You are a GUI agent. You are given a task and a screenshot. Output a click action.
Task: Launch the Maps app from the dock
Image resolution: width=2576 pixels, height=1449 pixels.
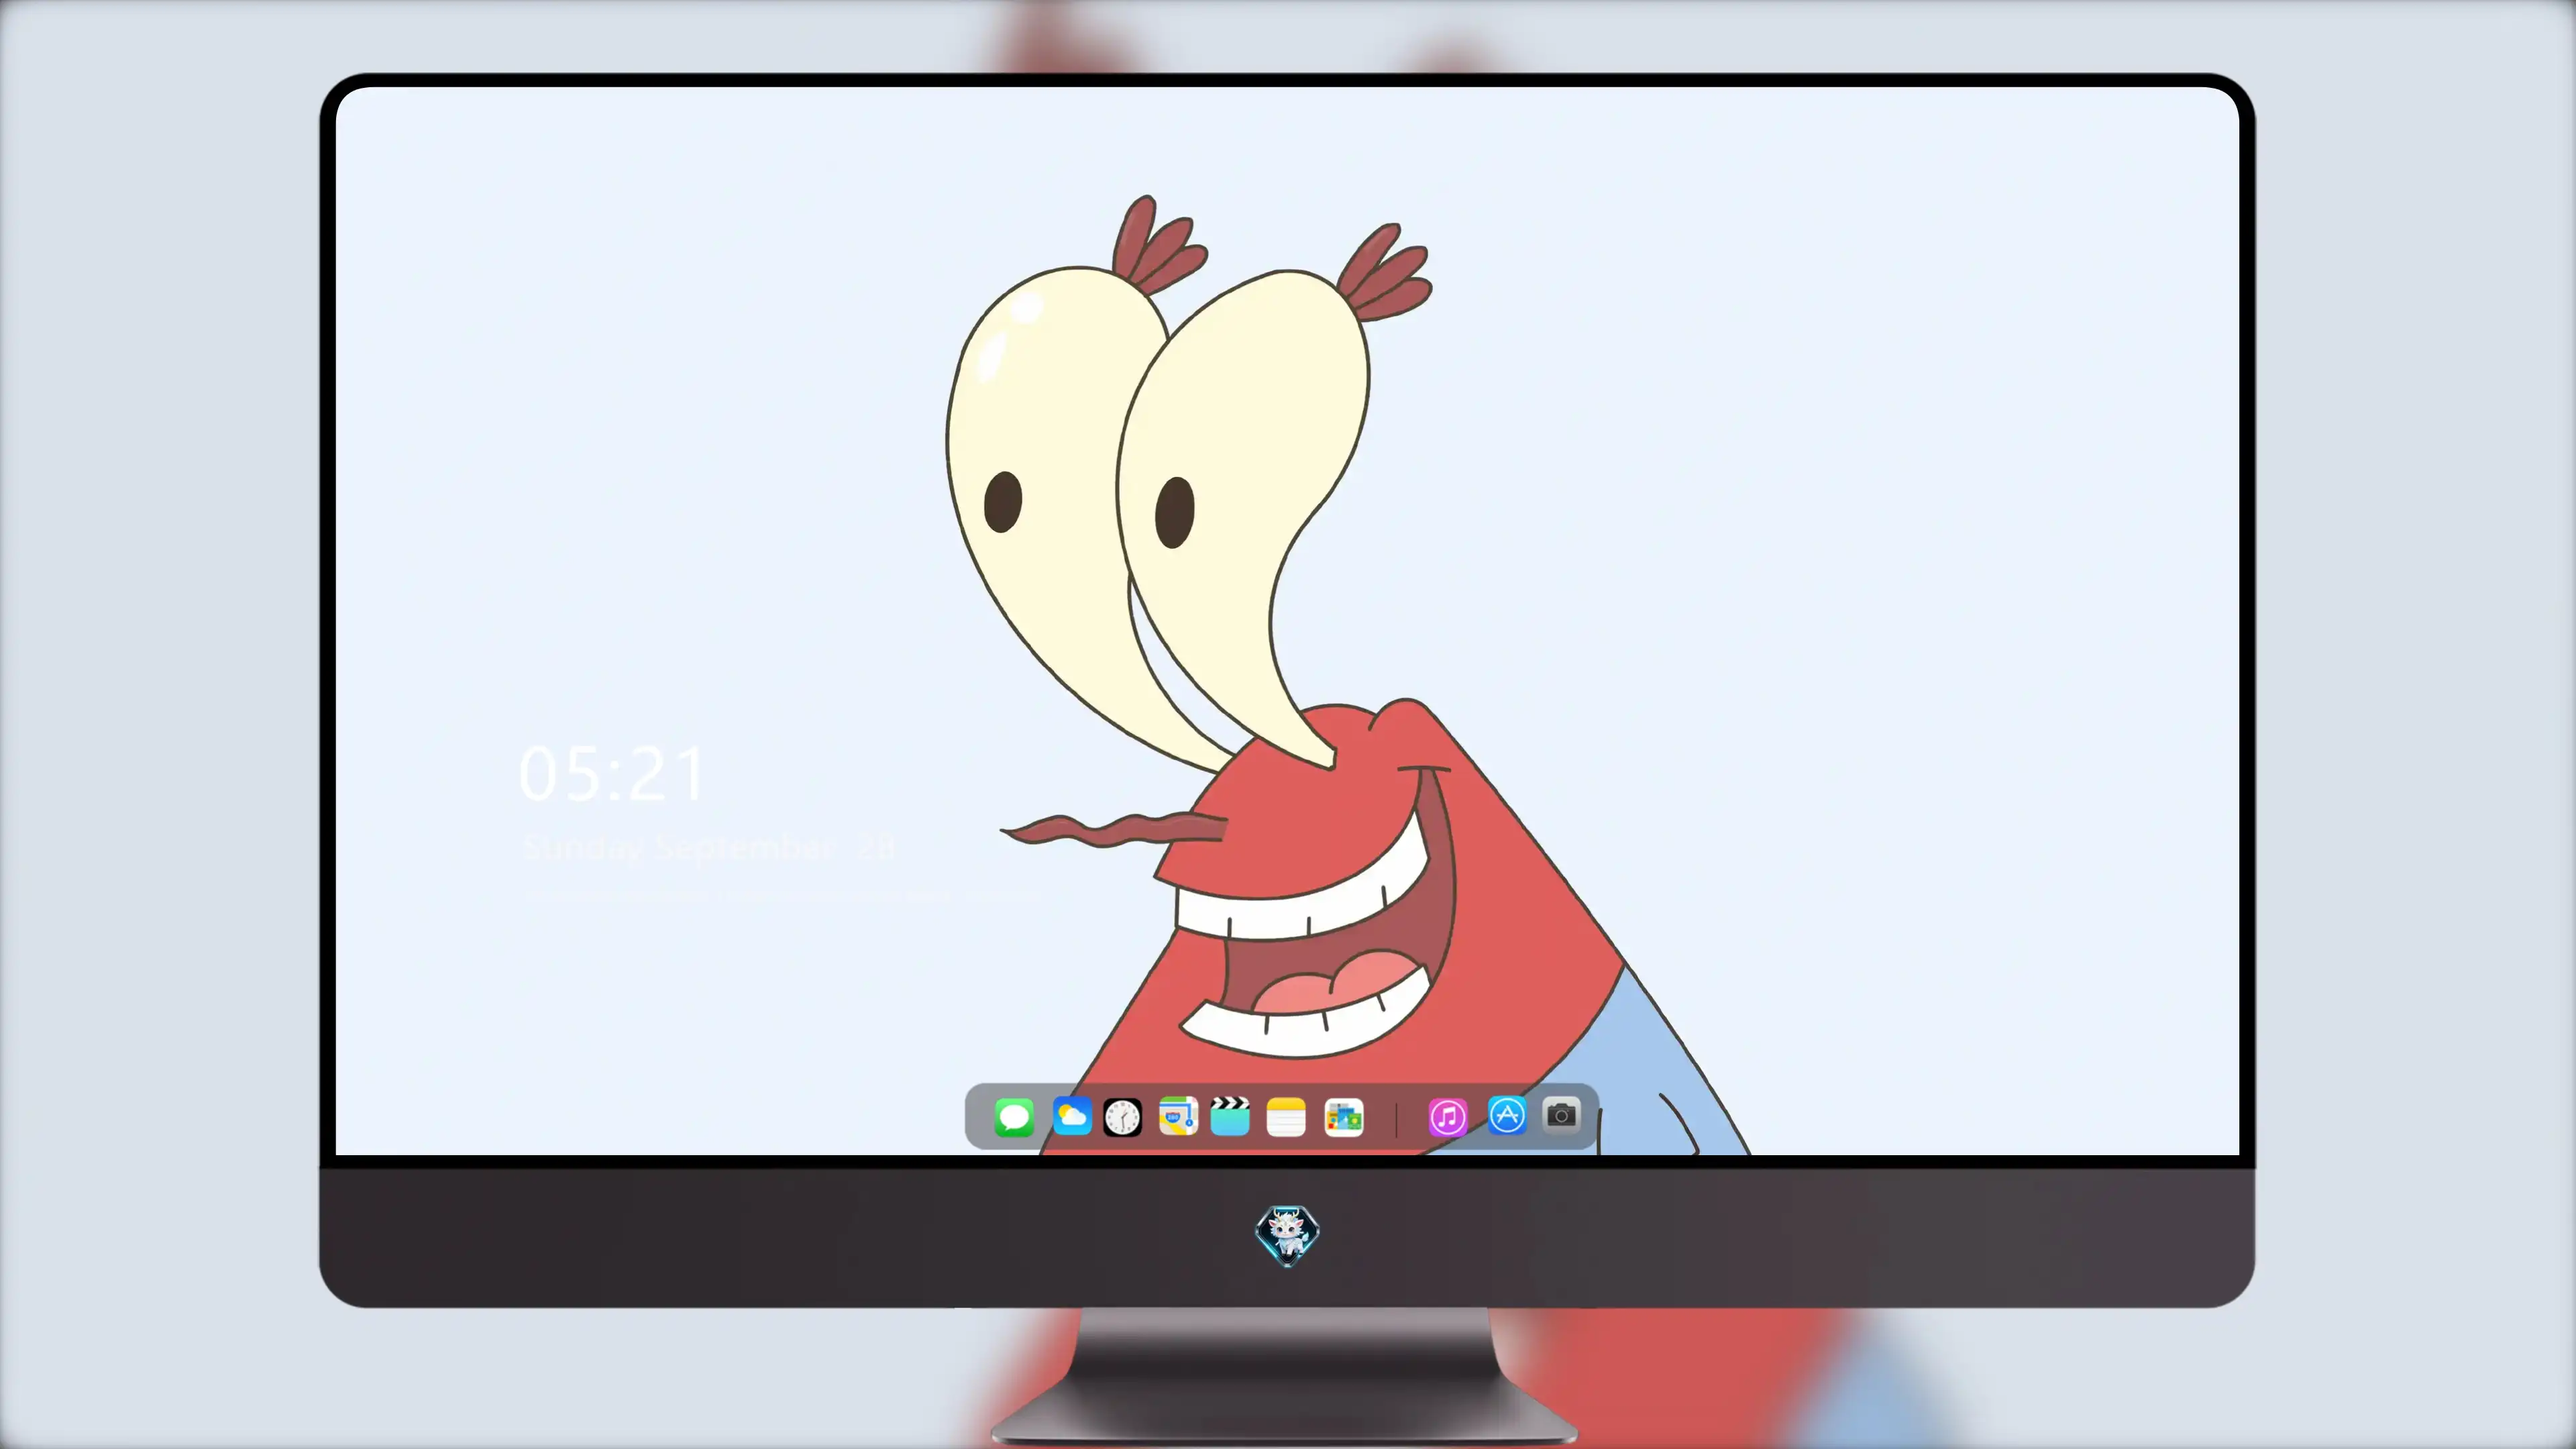click(x=1178, y=1116)
